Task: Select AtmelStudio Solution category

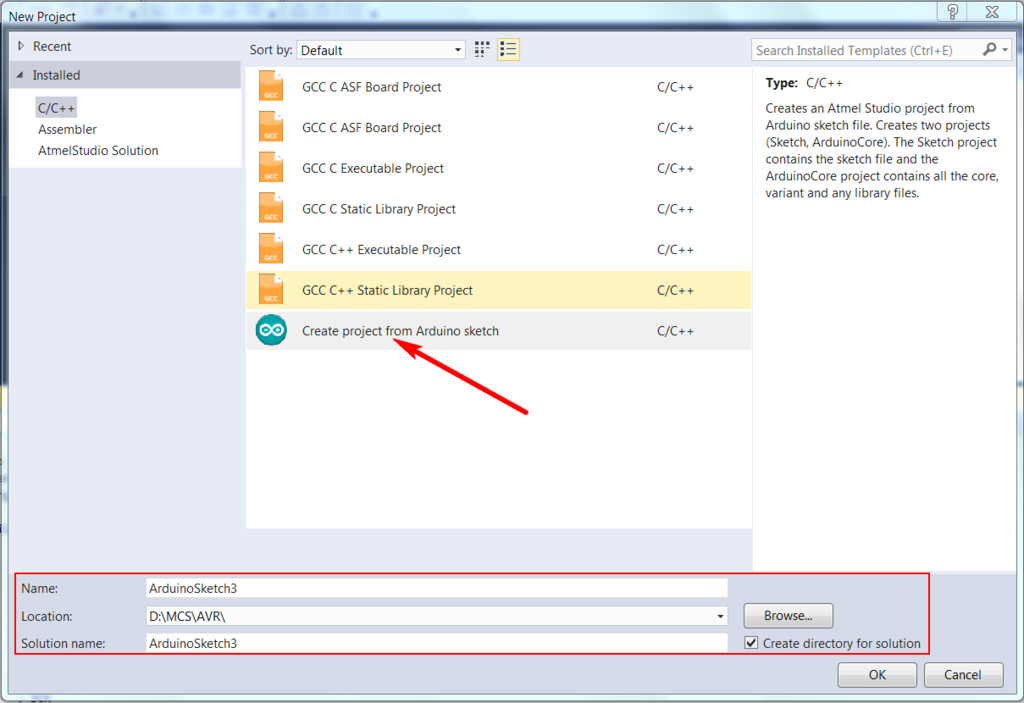Action: click(x=98, y=150)
